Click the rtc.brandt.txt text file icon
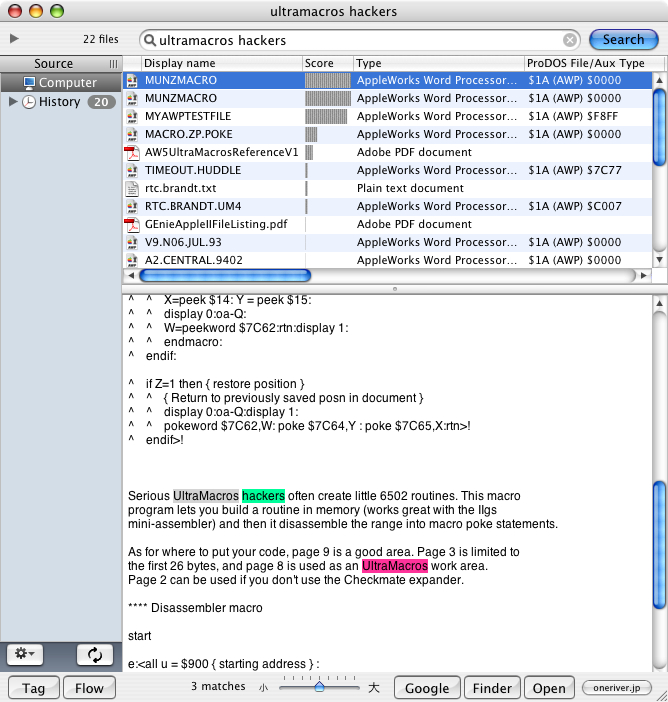Image resolution: width=668 pixels, height=702 pixels. coord(131,188)
